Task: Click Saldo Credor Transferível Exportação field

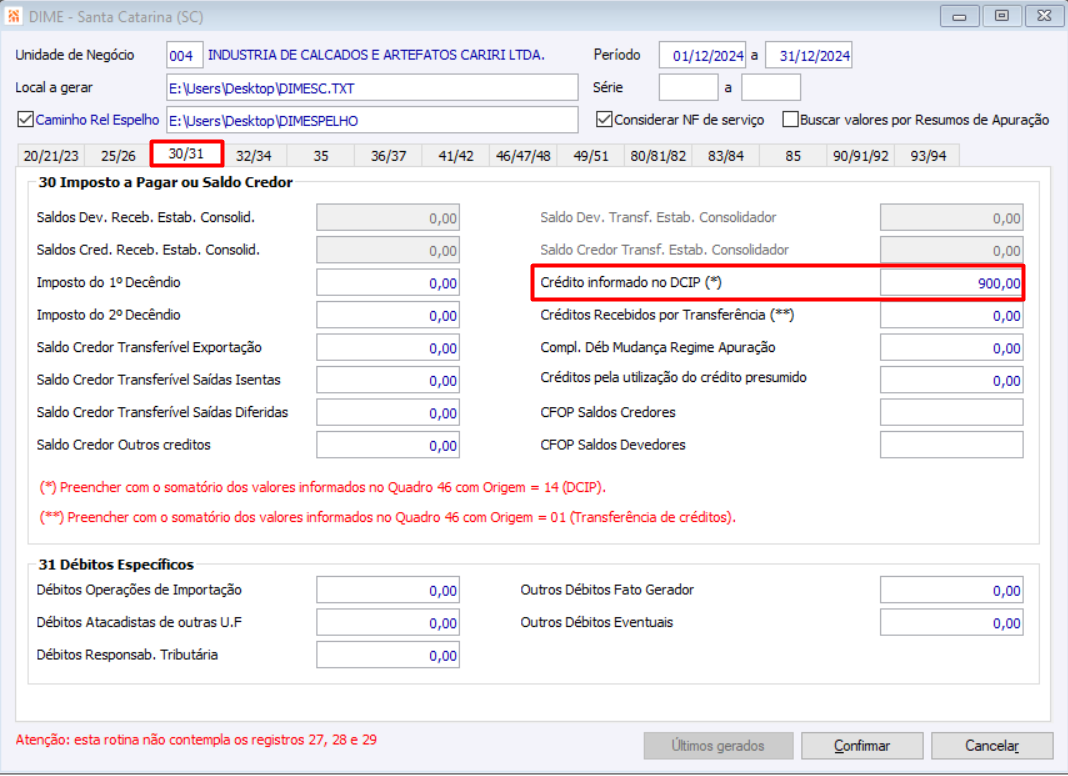Action: coord(388,347)
